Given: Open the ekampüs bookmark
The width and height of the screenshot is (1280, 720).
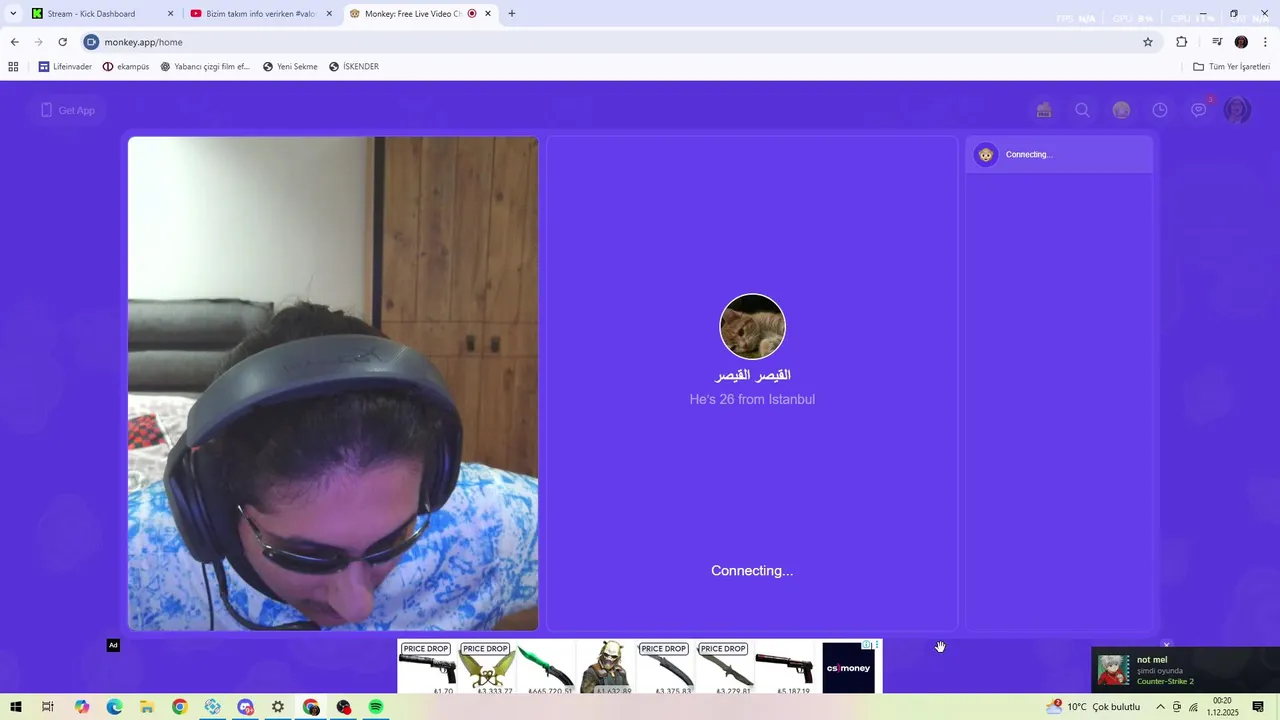Looking at the screenshot, I should pos(126,67).
